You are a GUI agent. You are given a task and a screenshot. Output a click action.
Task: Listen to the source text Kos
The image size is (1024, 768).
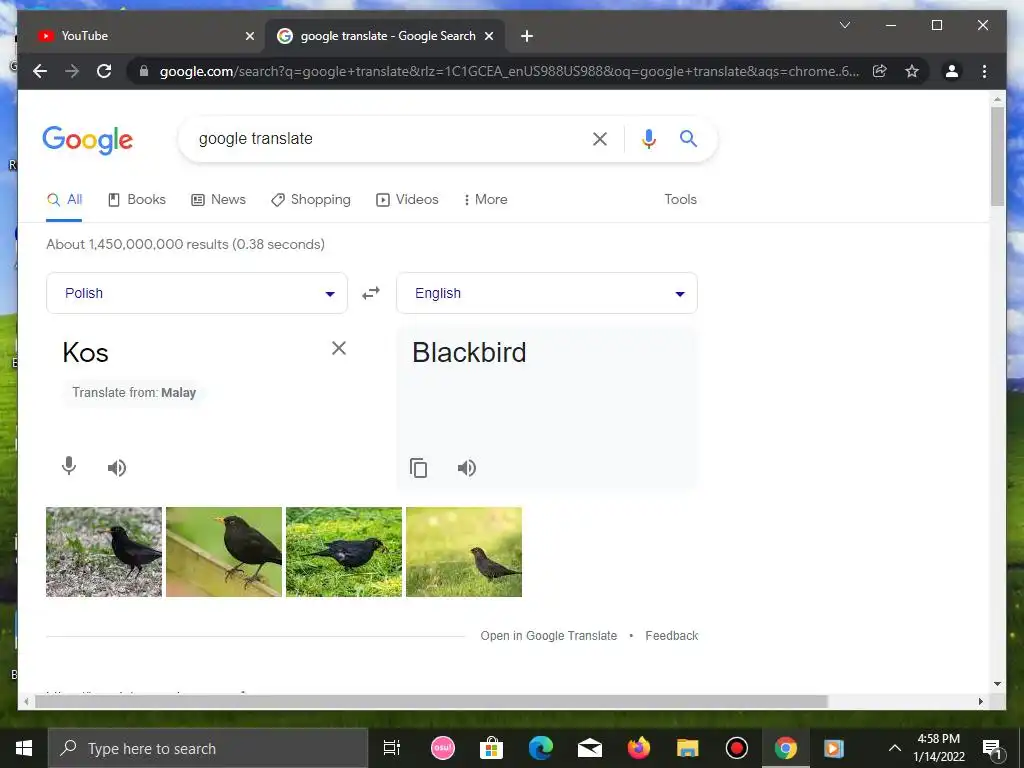click(x=117, y=468)
